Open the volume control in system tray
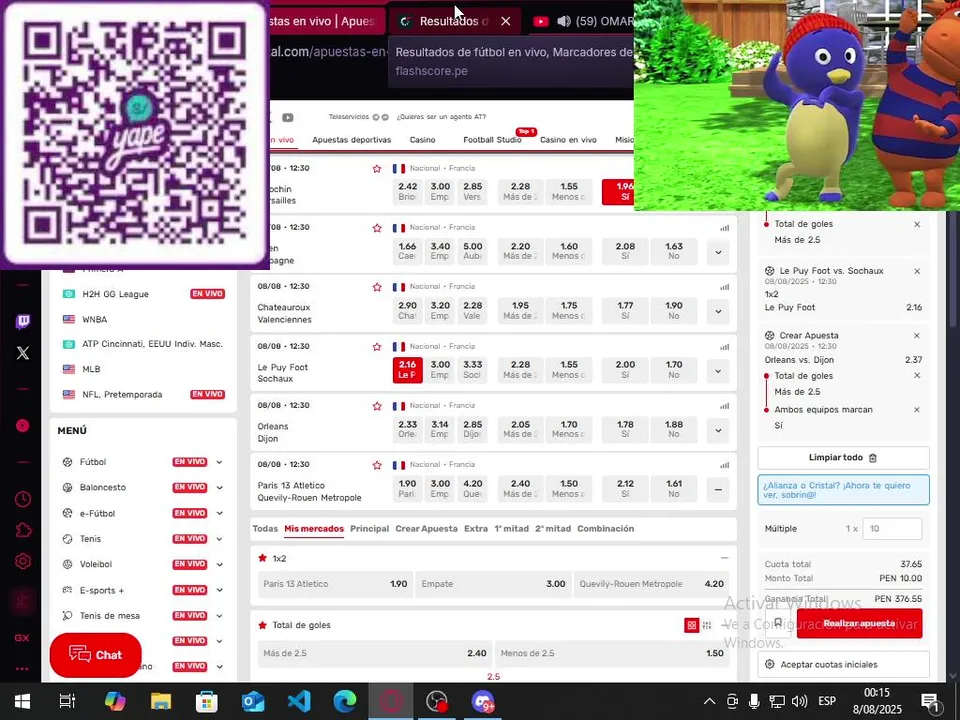The width and height of the screenshot is (960, 720). pos(798,701)
